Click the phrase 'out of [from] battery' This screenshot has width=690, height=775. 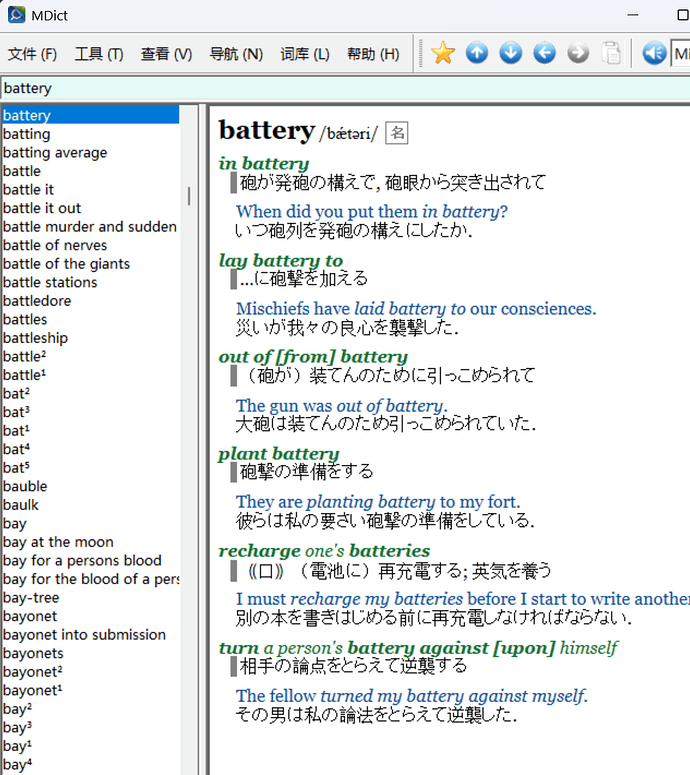pos(313,357)
